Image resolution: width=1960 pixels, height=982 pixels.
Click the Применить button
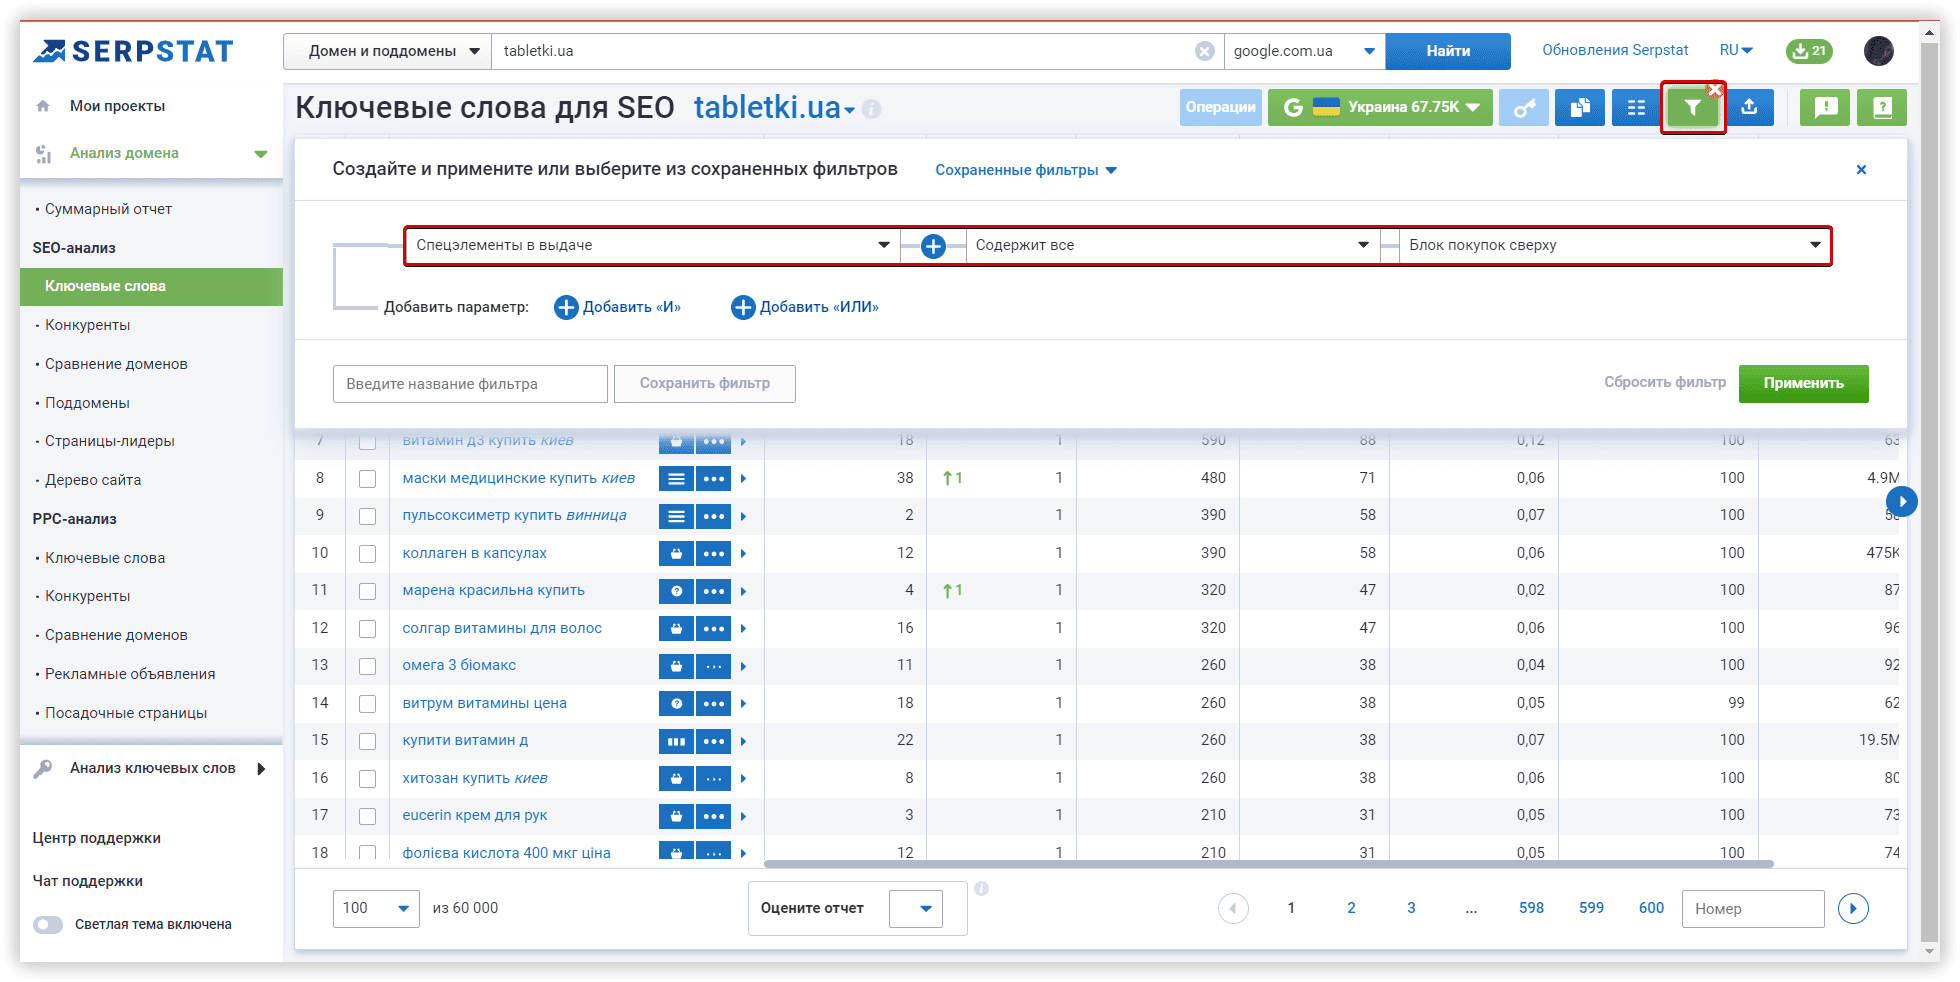coord(1803,384)
